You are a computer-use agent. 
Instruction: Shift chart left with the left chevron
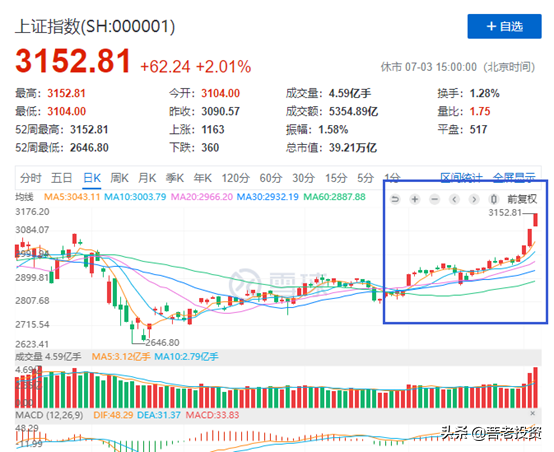454,199
